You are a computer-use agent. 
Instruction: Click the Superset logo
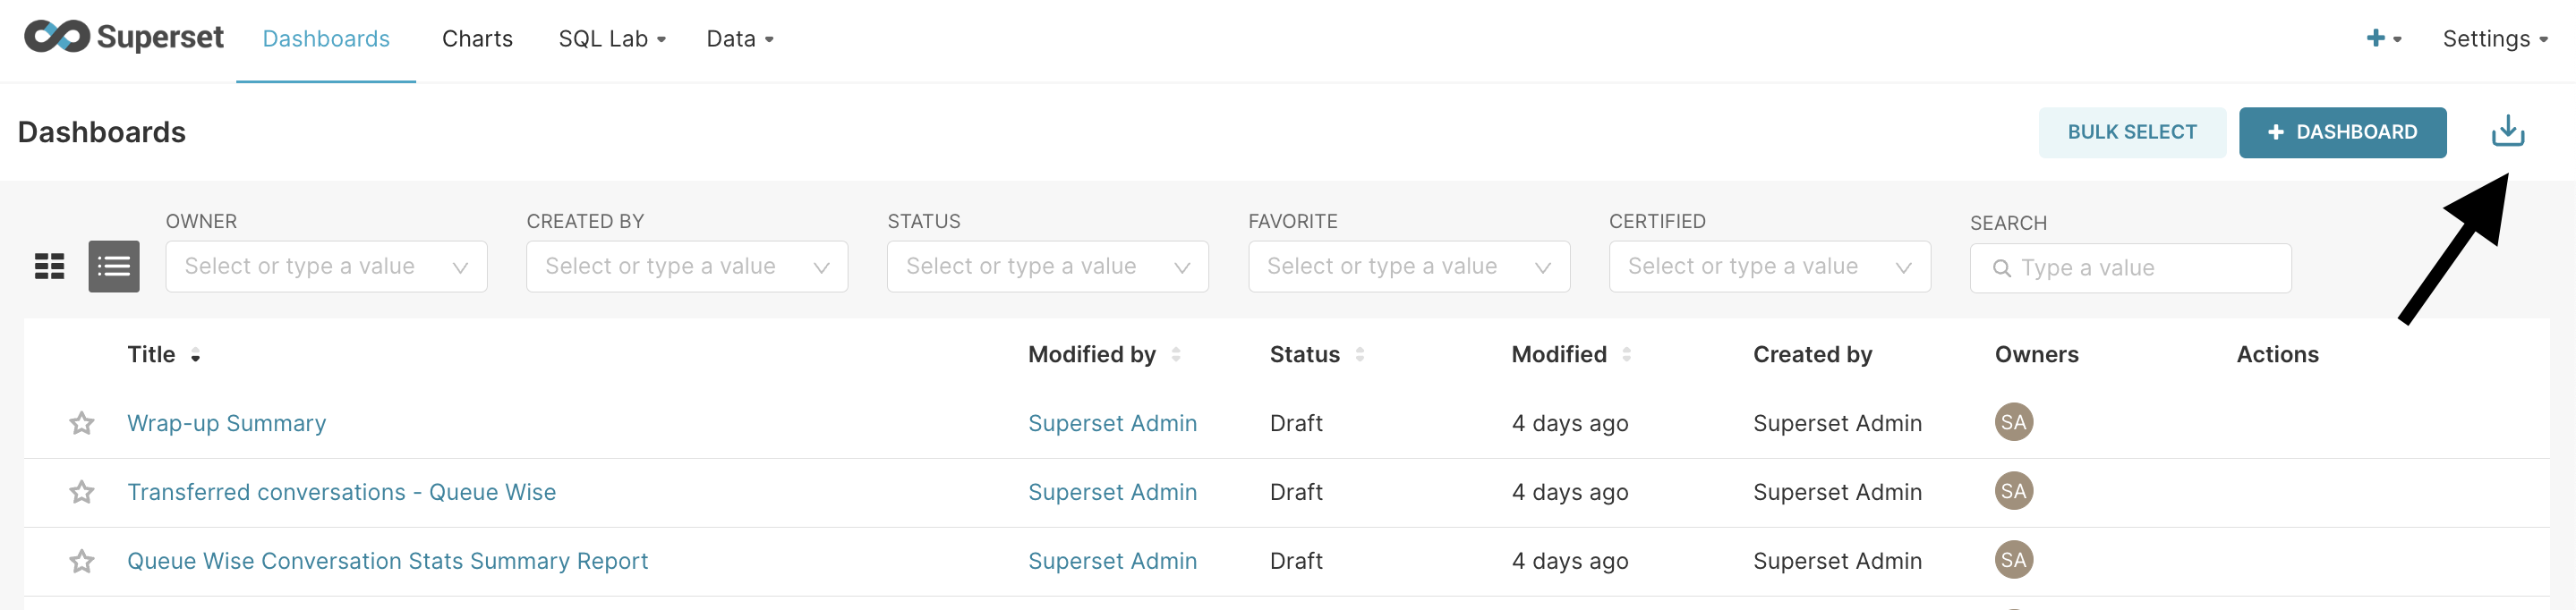(x=124, y=38)
